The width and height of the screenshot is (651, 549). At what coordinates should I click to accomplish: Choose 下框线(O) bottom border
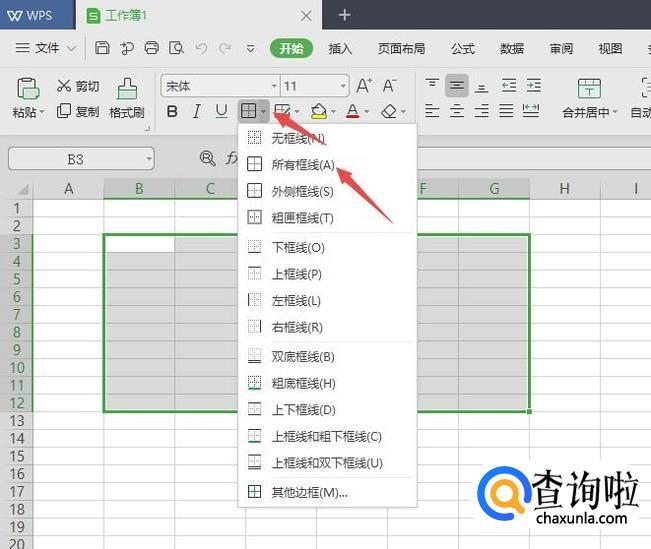coord(328,247)
